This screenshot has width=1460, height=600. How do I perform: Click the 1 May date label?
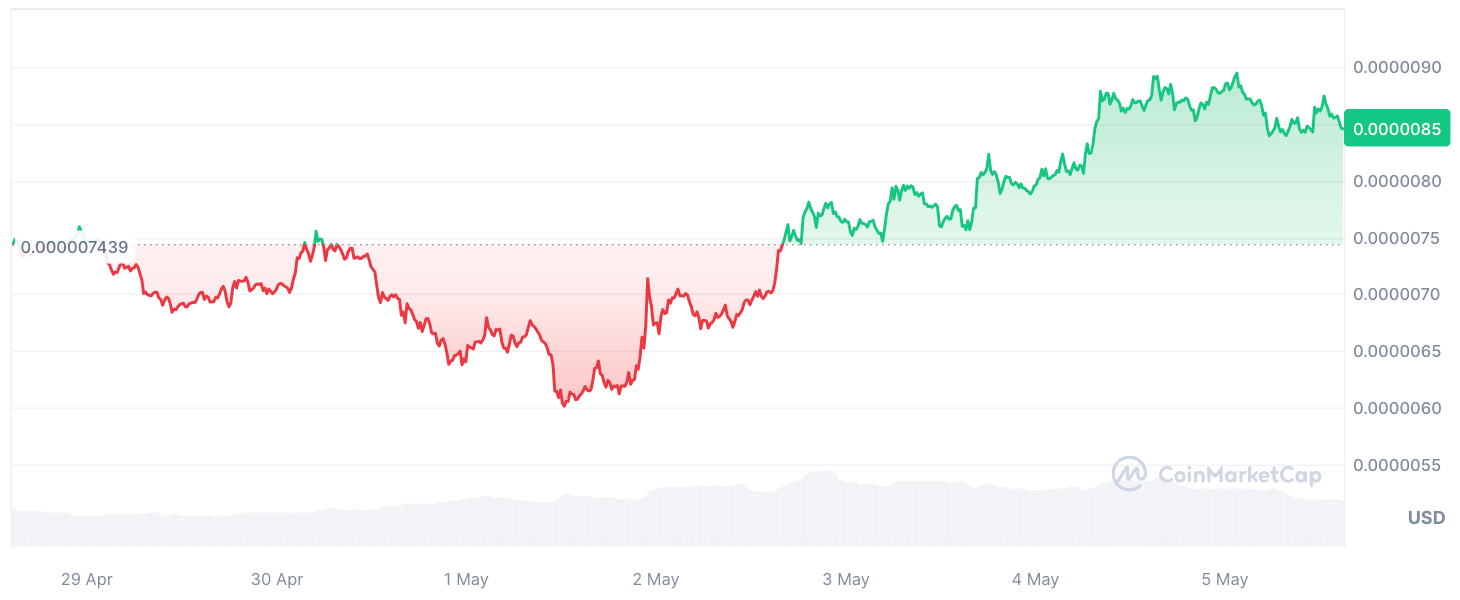(x=465, y=579)
